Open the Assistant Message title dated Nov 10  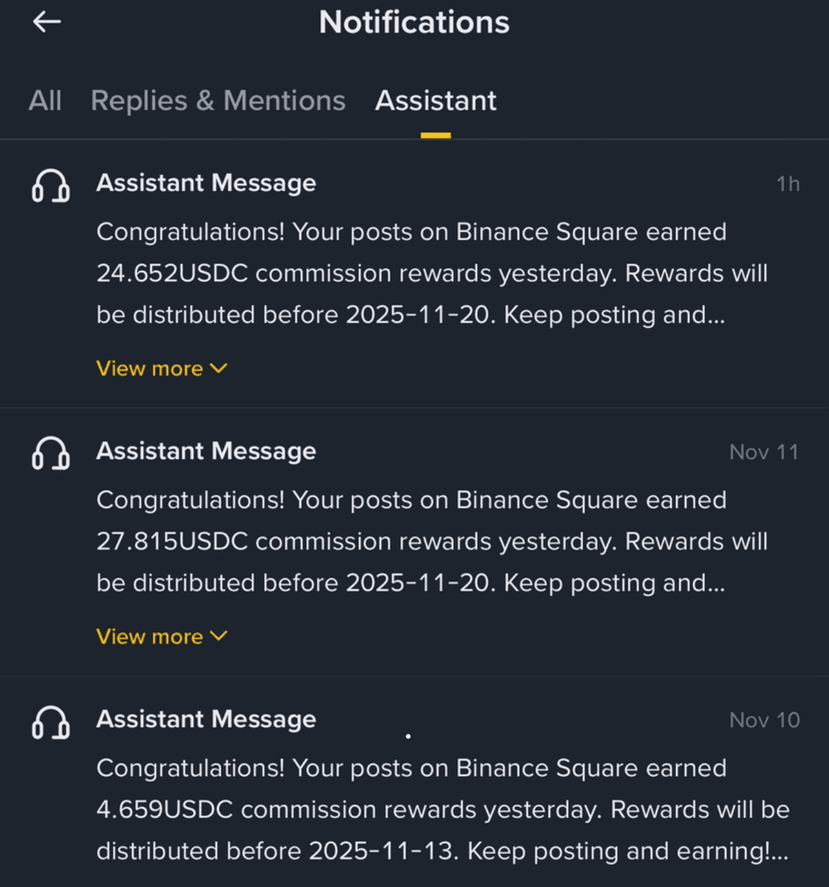click(x=206, y=719)
